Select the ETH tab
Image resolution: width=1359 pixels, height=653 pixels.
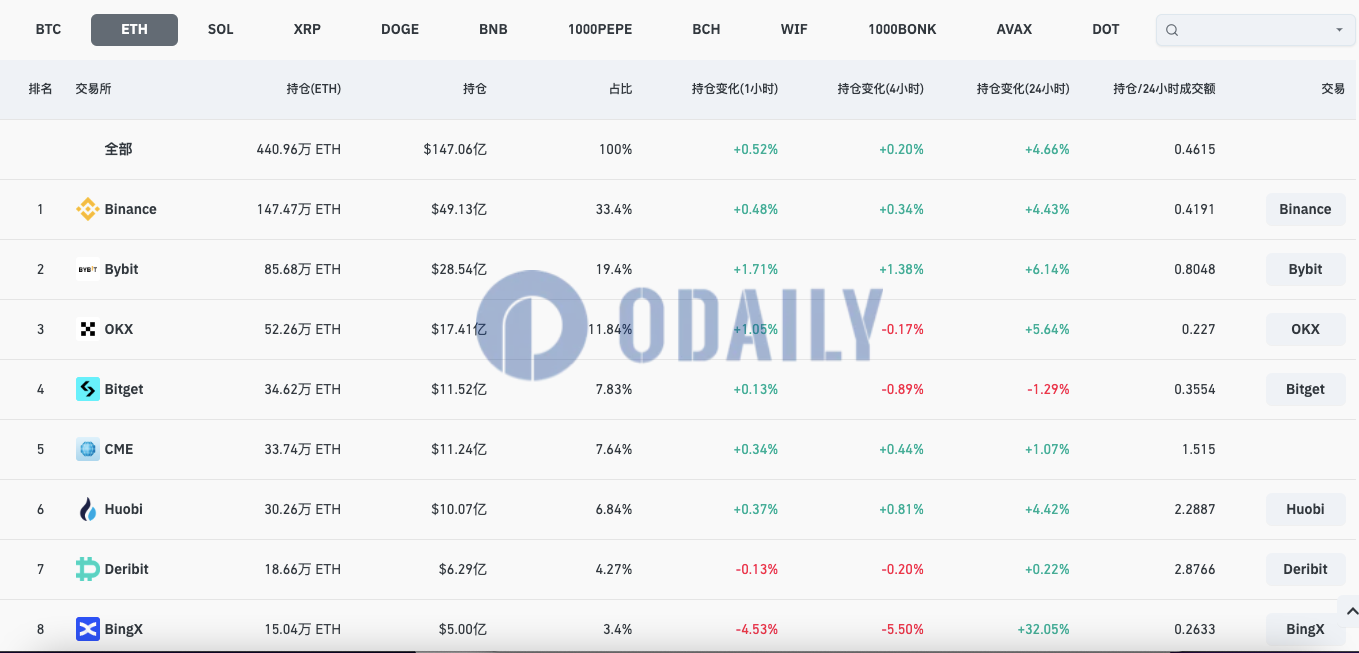(134, 30)
